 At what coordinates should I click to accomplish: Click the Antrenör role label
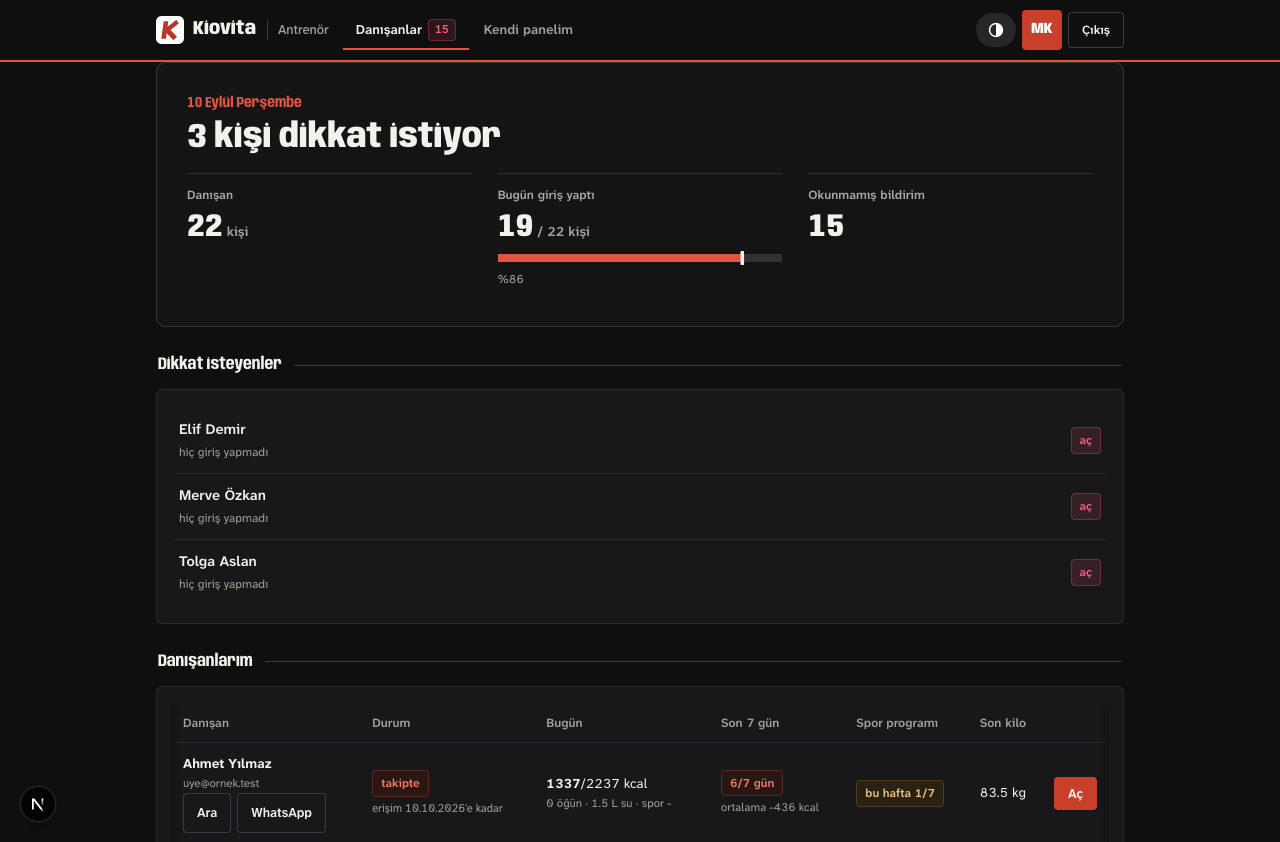click(x=303, y=30)
